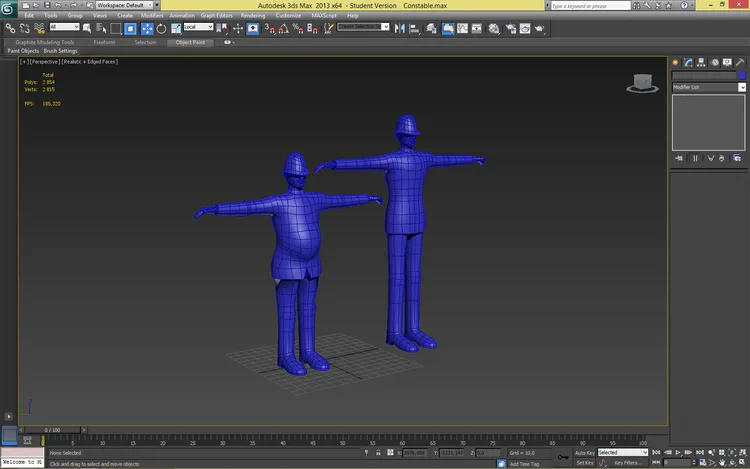Viewport: 750px width, 469px height.
Task: Click the Unlink Selection tool
Action: coord(25,29)
